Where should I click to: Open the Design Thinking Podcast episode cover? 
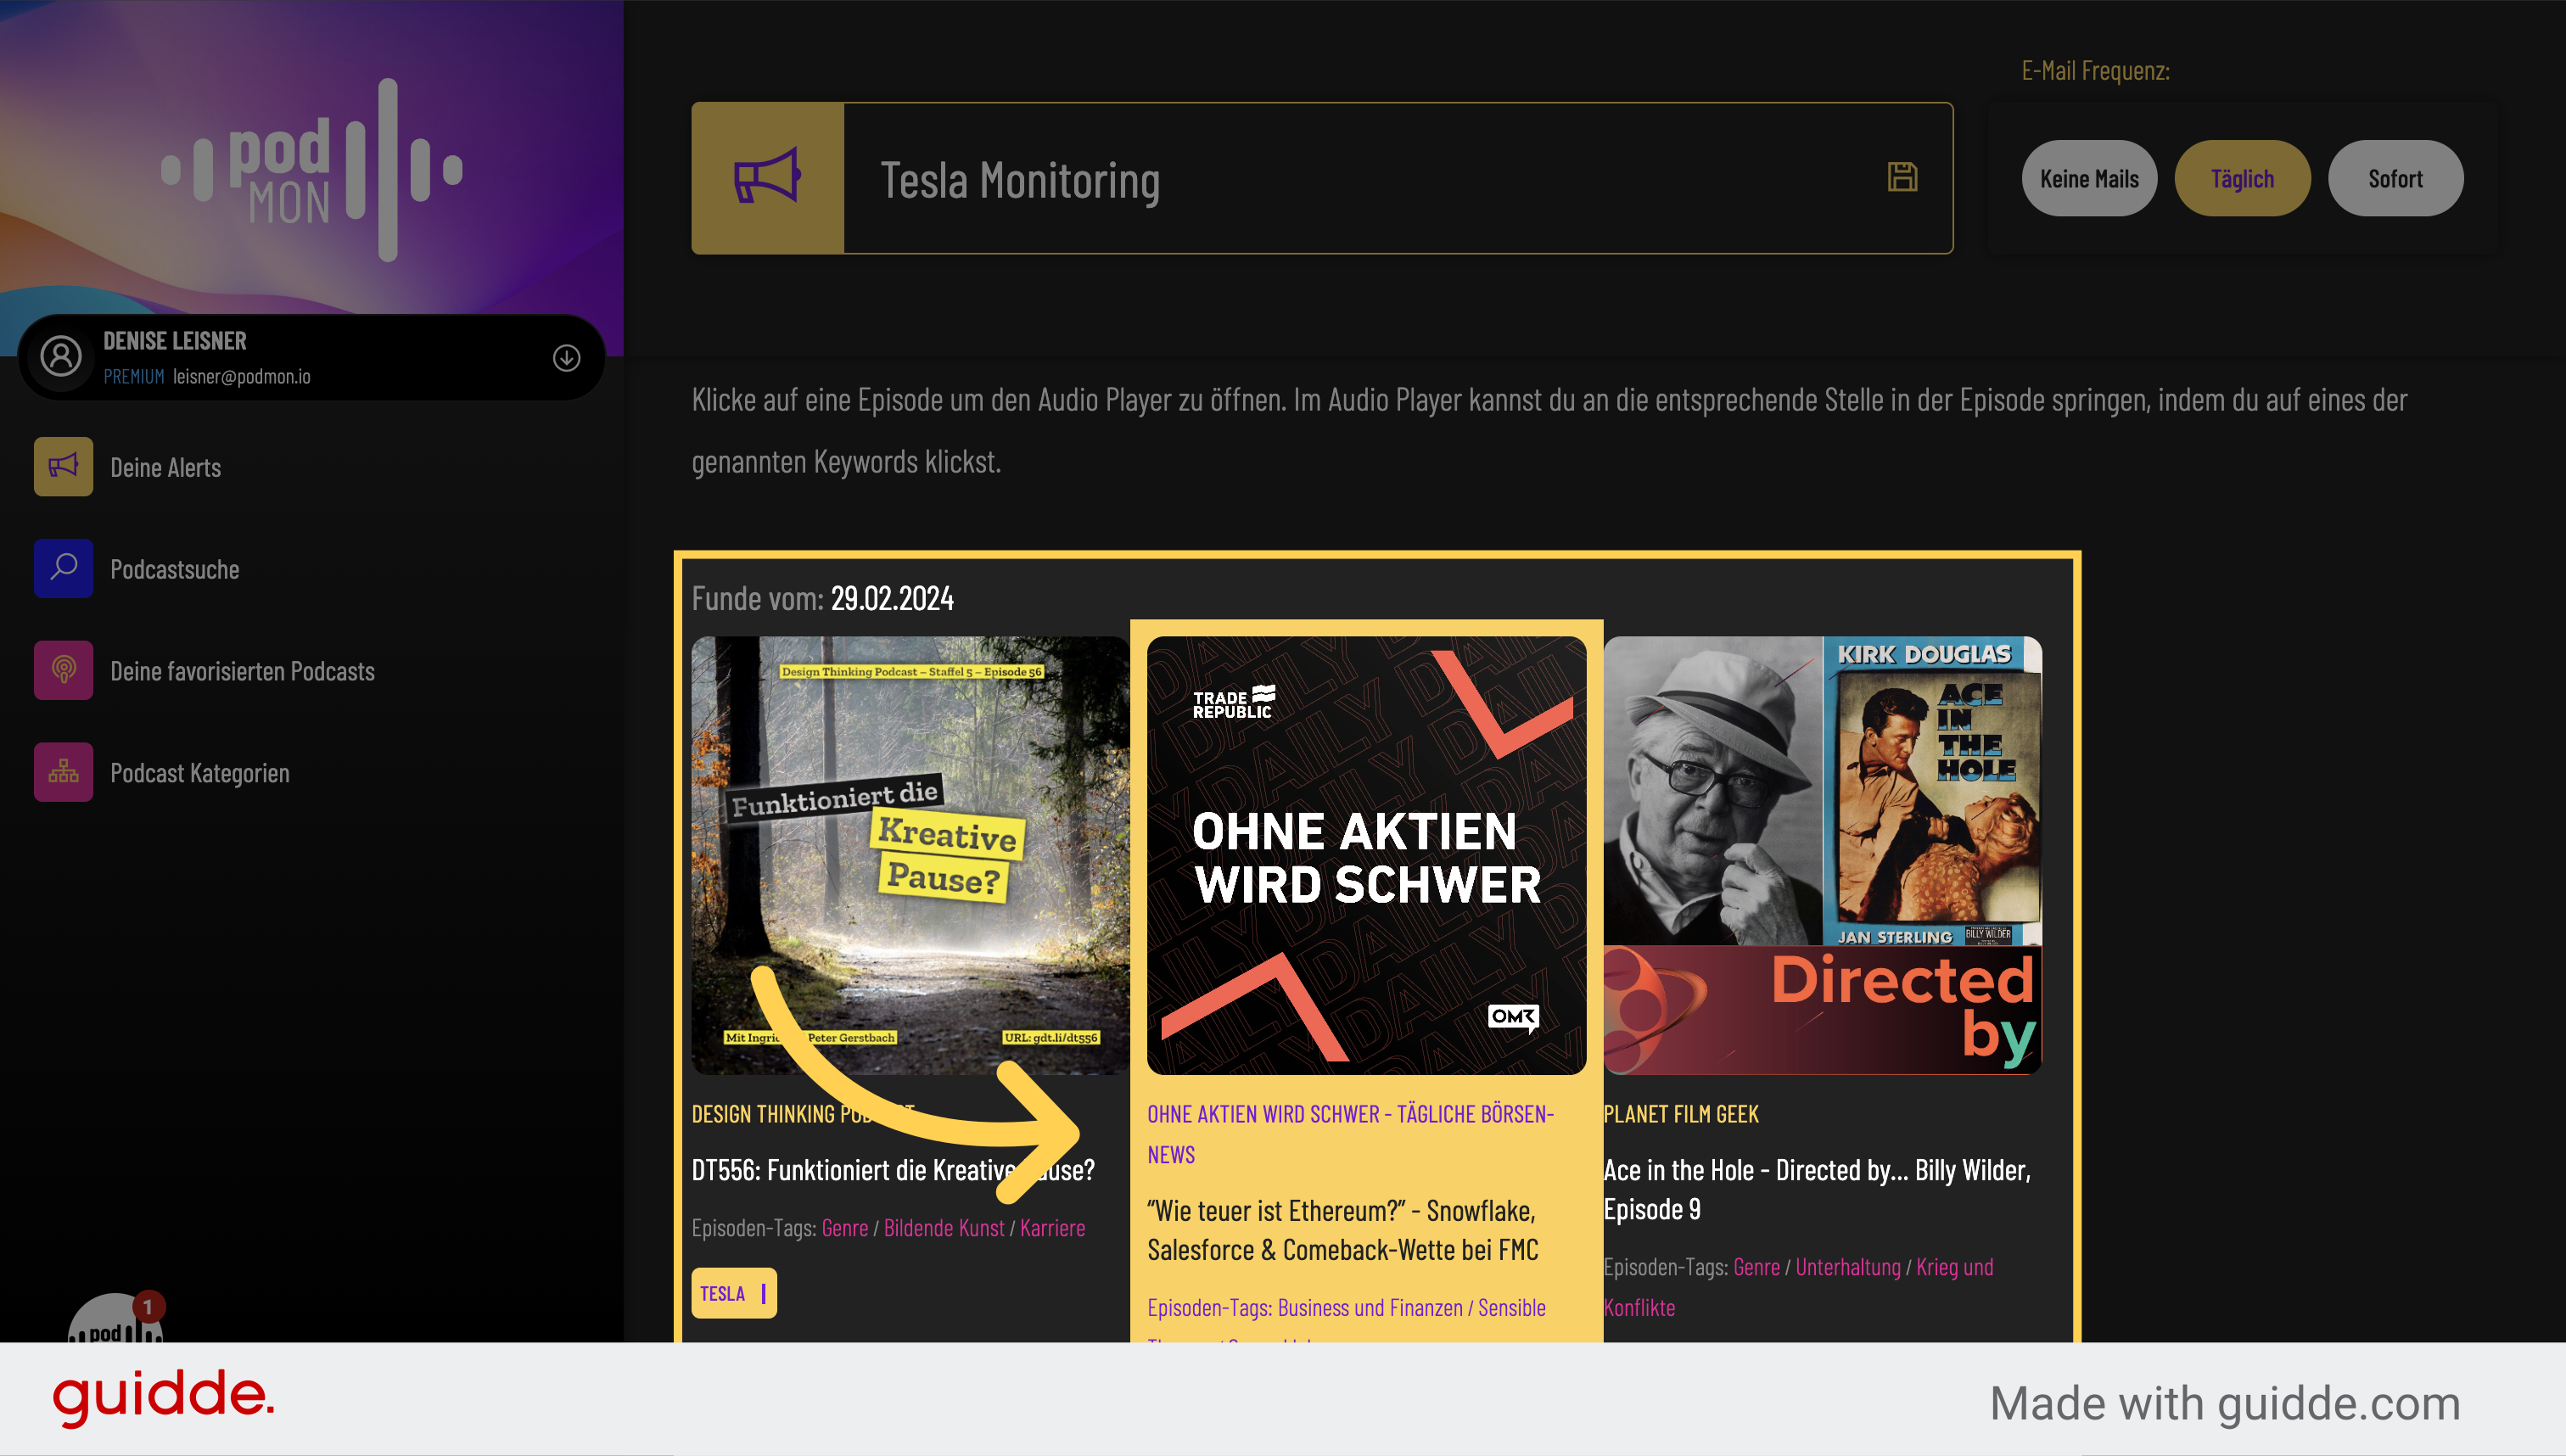coord(910,856)
